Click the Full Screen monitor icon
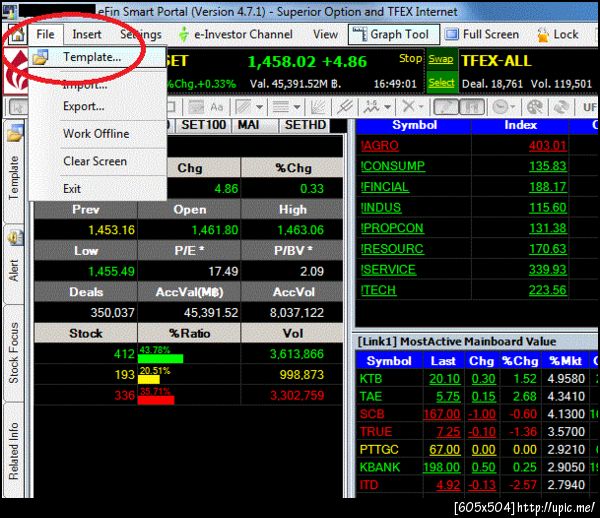600x518 pixels. point(452,34)
